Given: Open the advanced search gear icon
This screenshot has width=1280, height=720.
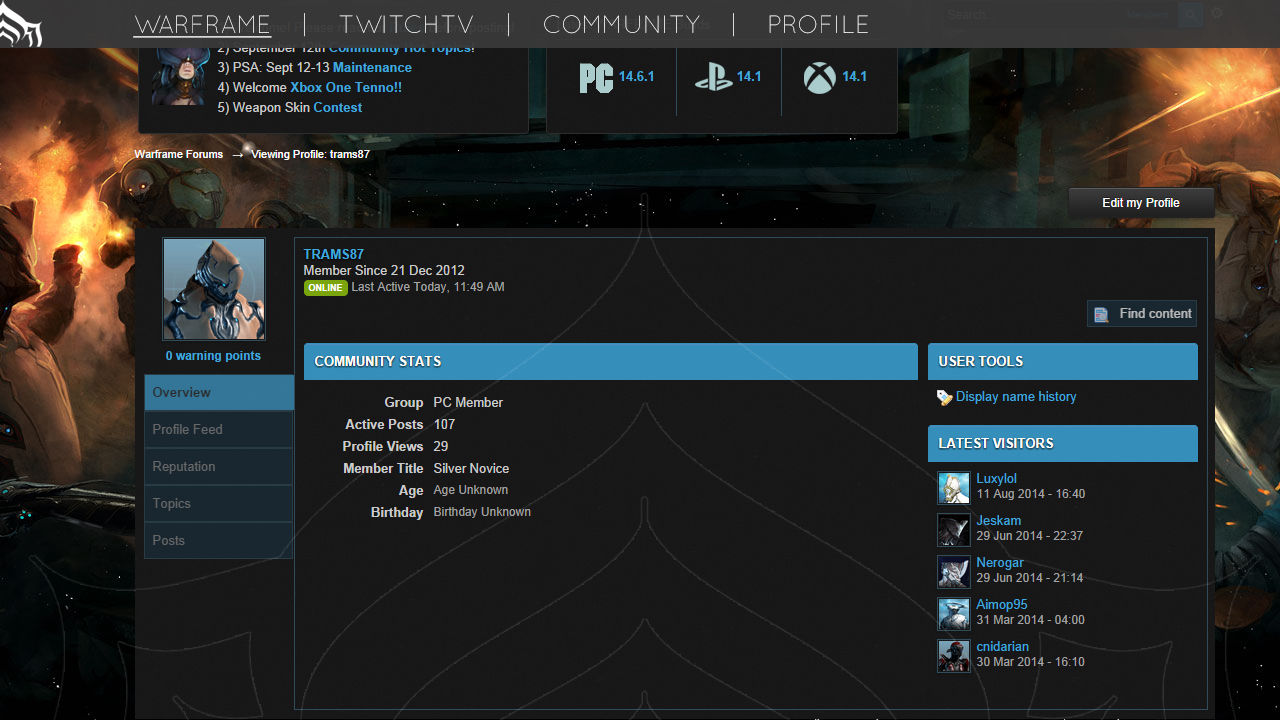Looking at the screenshot, I should click(x=1217, y=14).
